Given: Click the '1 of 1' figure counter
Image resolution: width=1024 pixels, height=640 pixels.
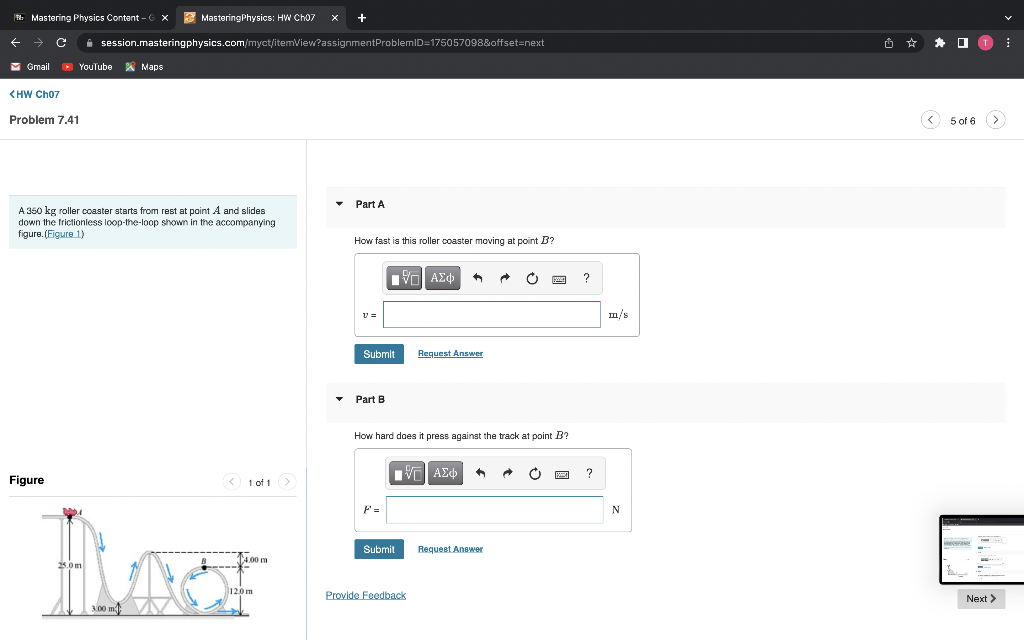Looking at the screenshot, I should tap(259, 483).
